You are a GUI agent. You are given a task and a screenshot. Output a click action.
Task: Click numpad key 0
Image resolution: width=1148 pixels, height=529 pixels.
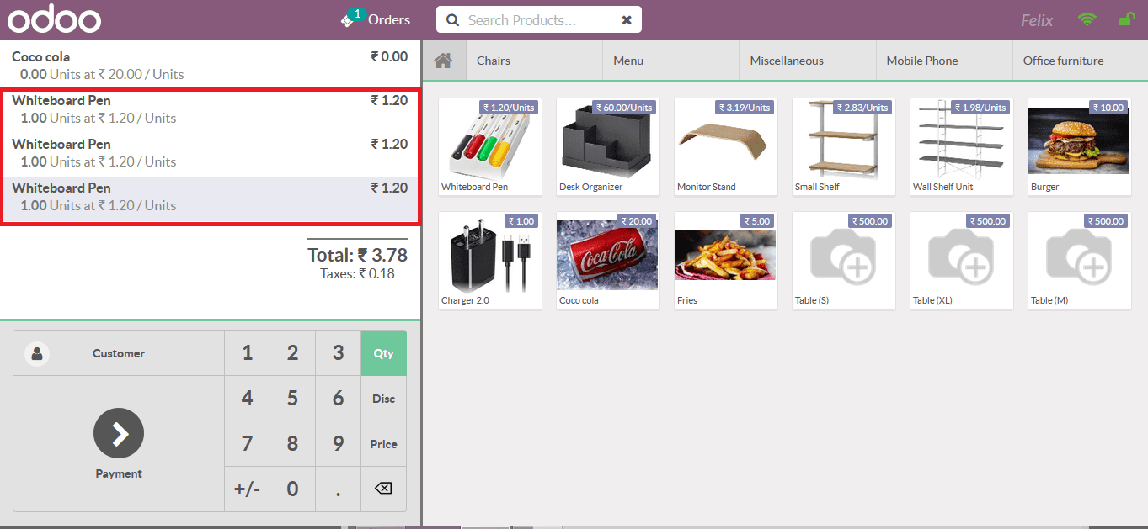[293, 489]
